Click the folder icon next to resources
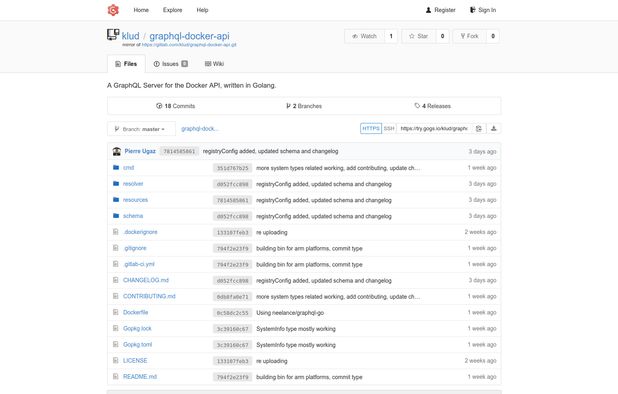Image resolution: width=618 pixels, height=394 pixels. [116, 200]
